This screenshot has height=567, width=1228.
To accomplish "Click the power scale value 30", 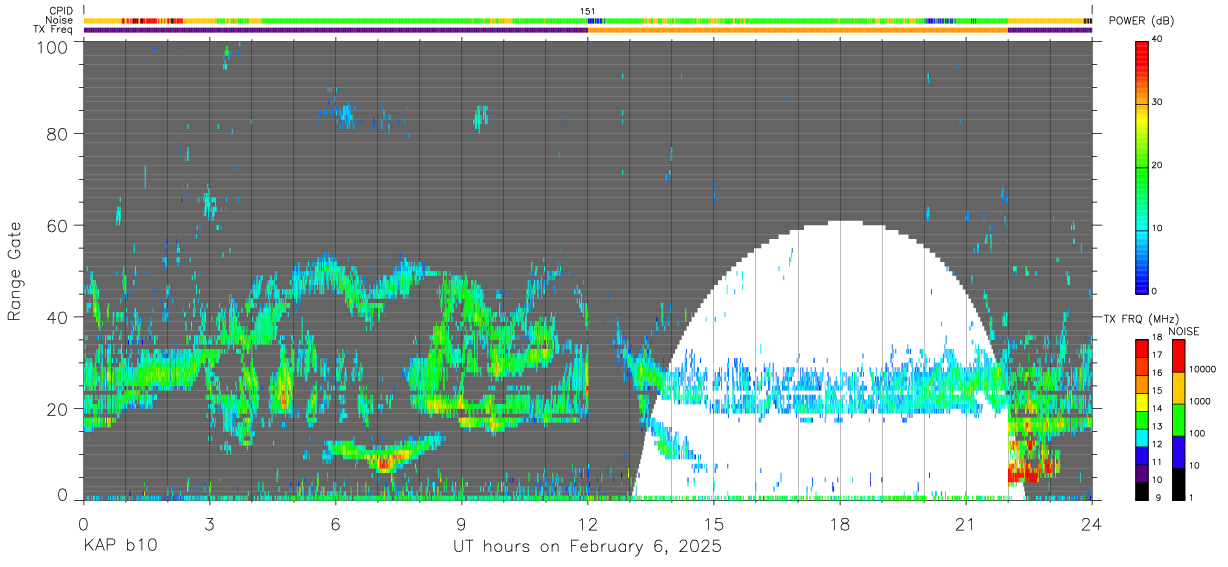I will point(1158,102).
